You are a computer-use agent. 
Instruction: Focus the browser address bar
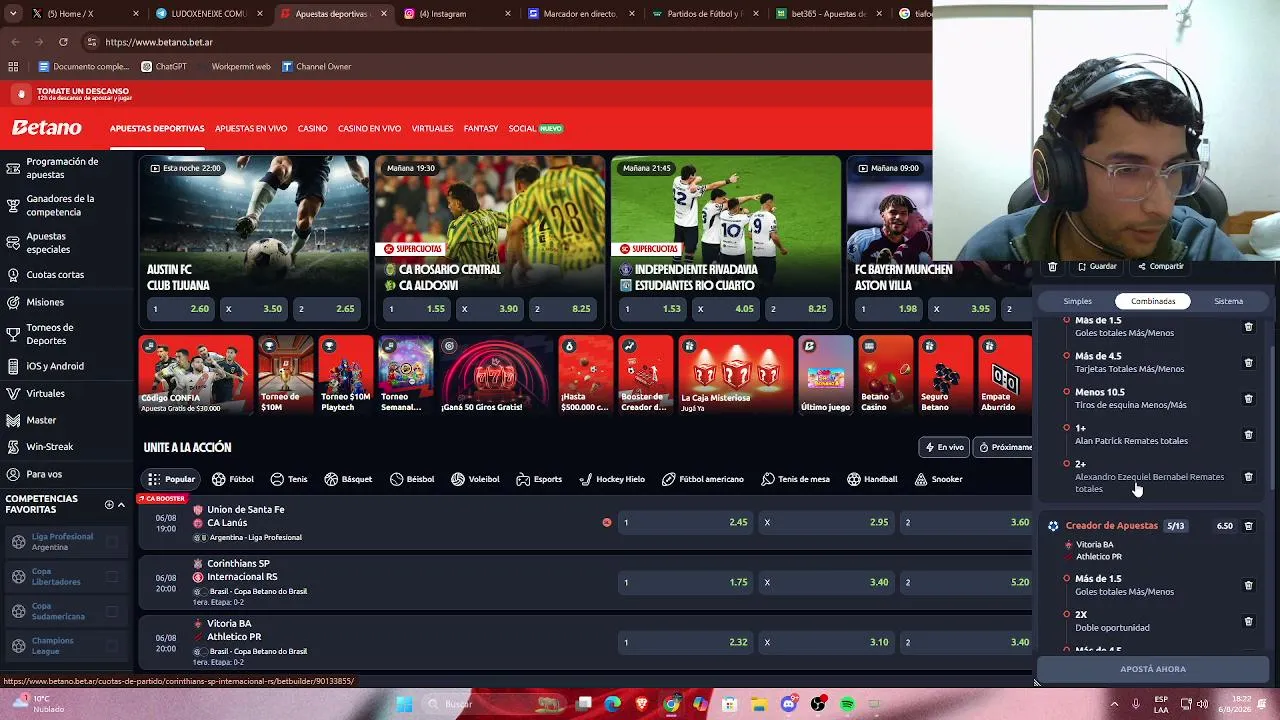click(x=500, y=42)
